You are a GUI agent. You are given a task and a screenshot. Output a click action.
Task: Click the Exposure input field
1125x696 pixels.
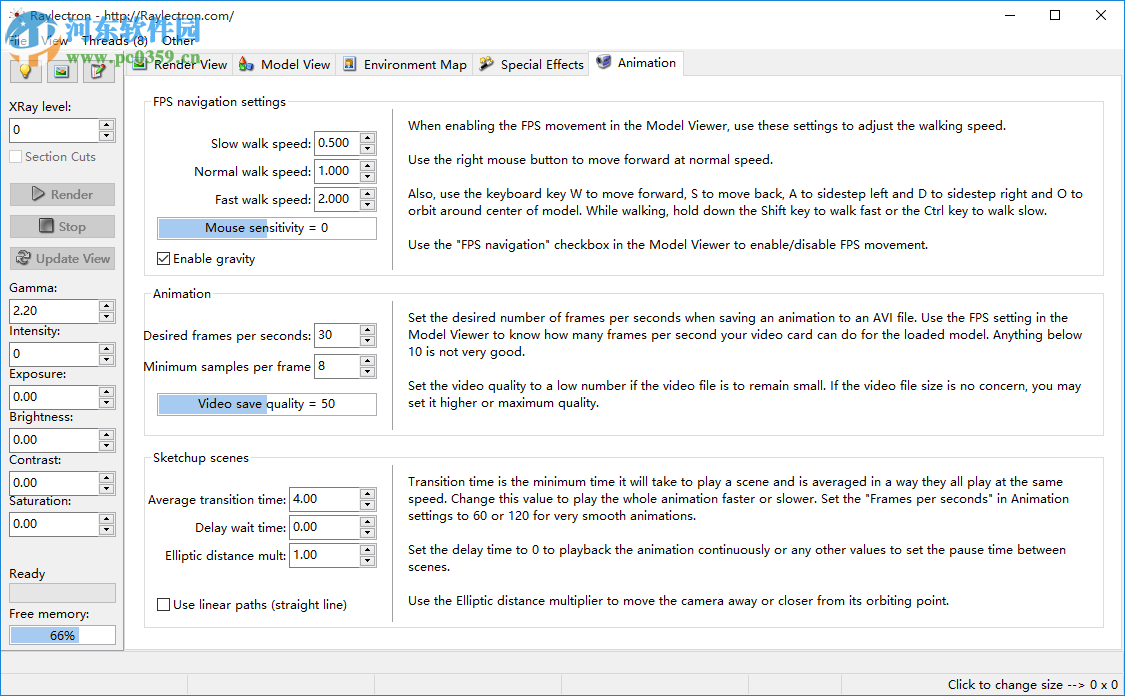tap(54, 397)
